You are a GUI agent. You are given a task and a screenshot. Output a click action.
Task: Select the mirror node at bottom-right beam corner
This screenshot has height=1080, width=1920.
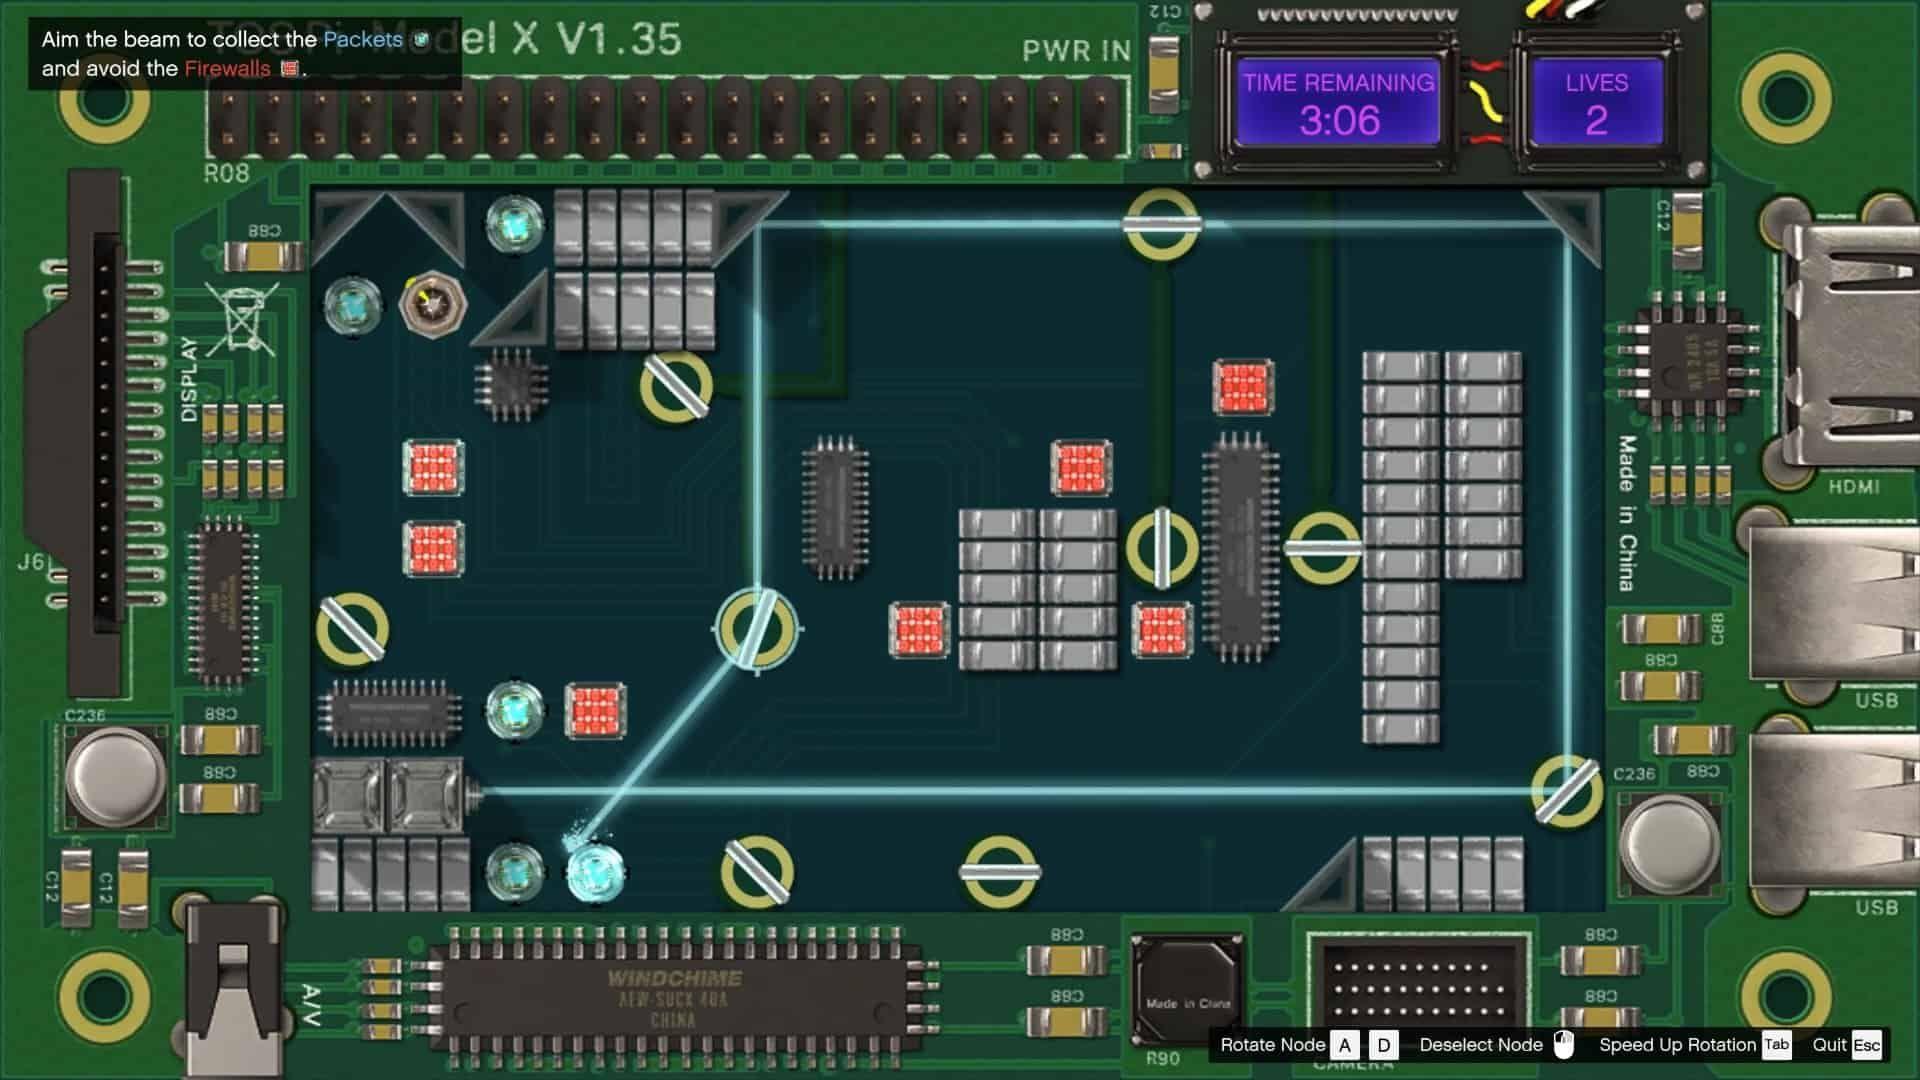(1566, 791)
